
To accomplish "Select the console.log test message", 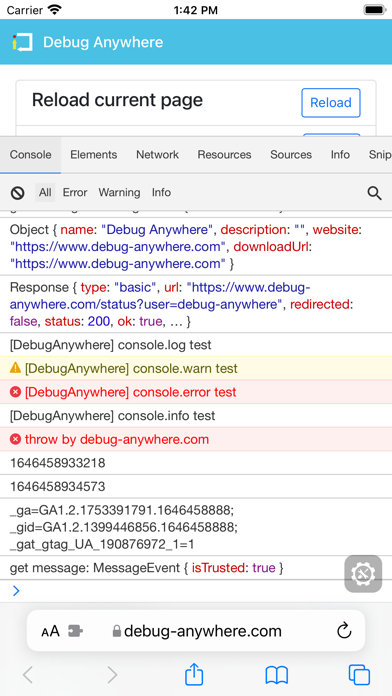I will pos(111,344).
